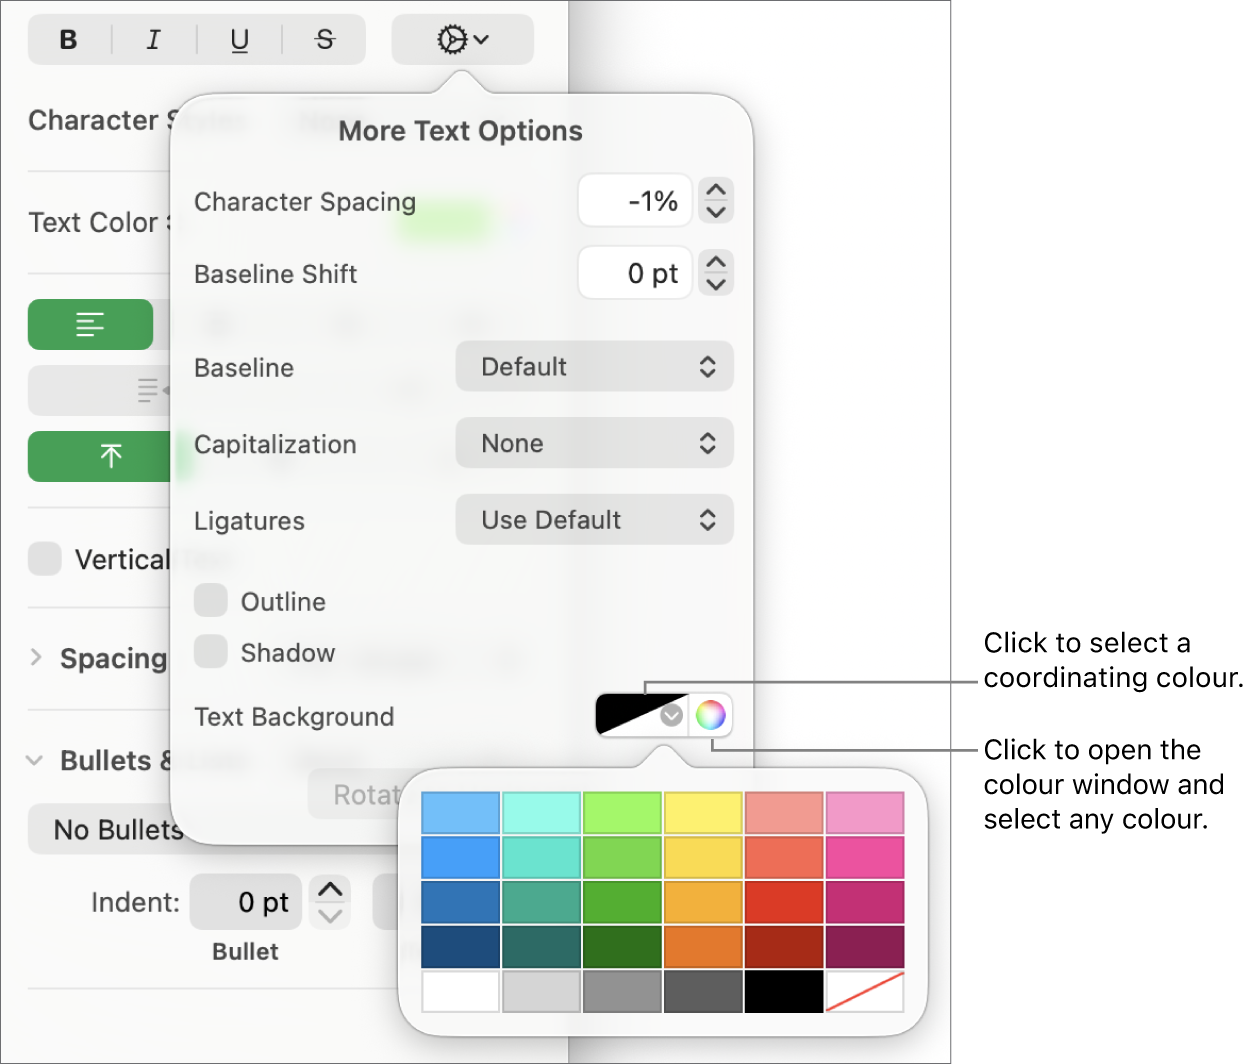Open the Ligatures dropdown showing Use Default
This screenshot has height=1064, width=1250.
[594, 519]
